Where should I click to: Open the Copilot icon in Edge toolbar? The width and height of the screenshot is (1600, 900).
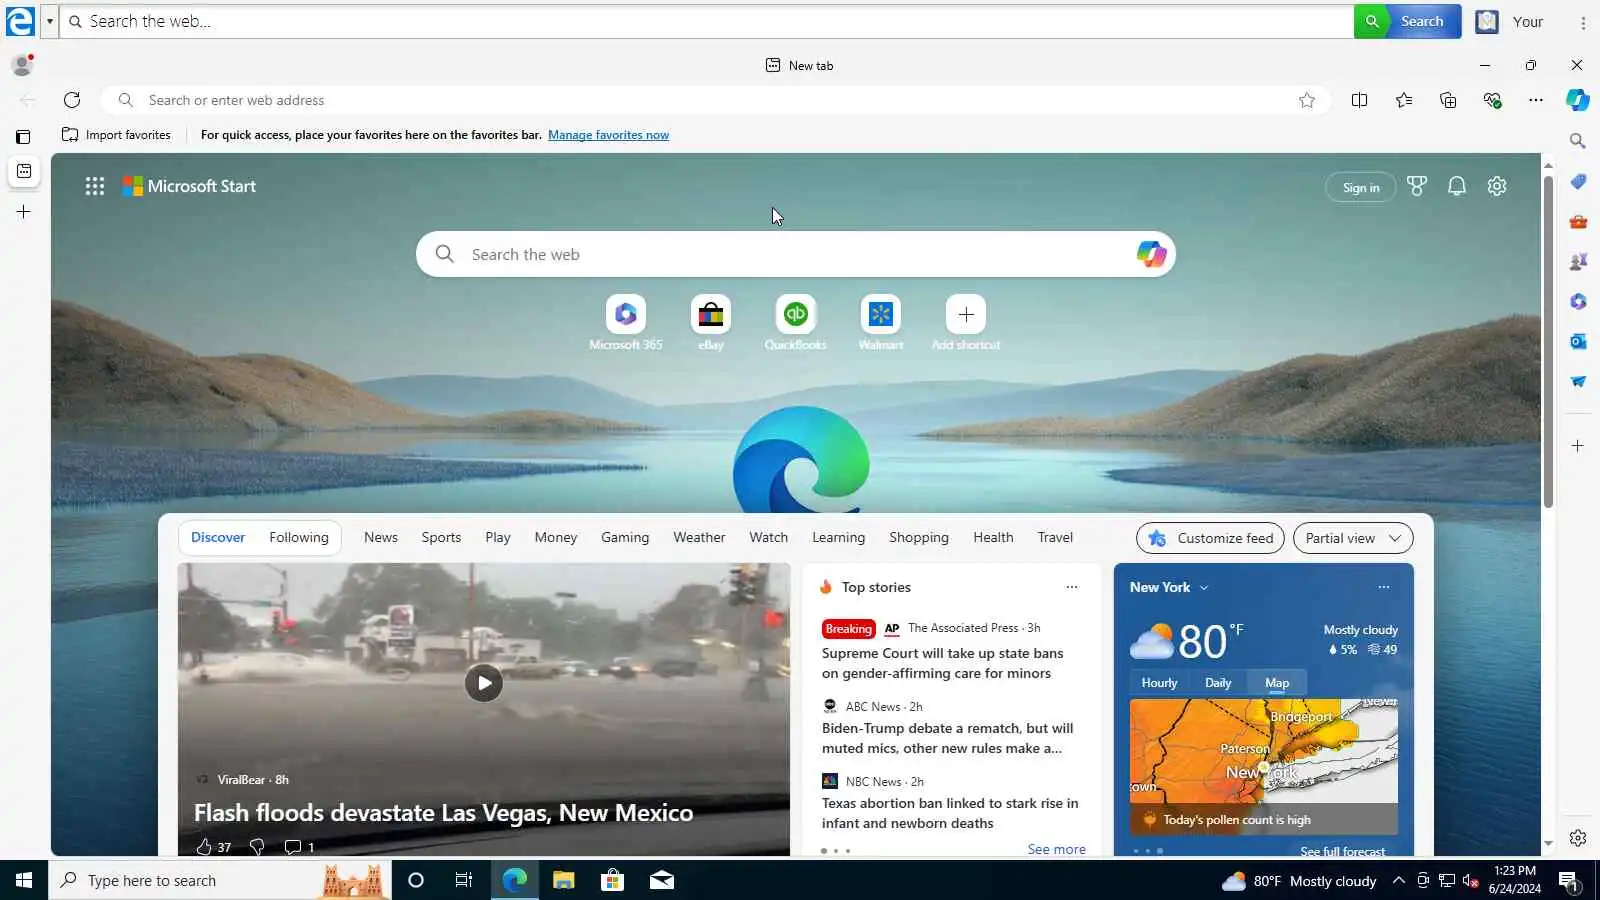point(1577,100)
